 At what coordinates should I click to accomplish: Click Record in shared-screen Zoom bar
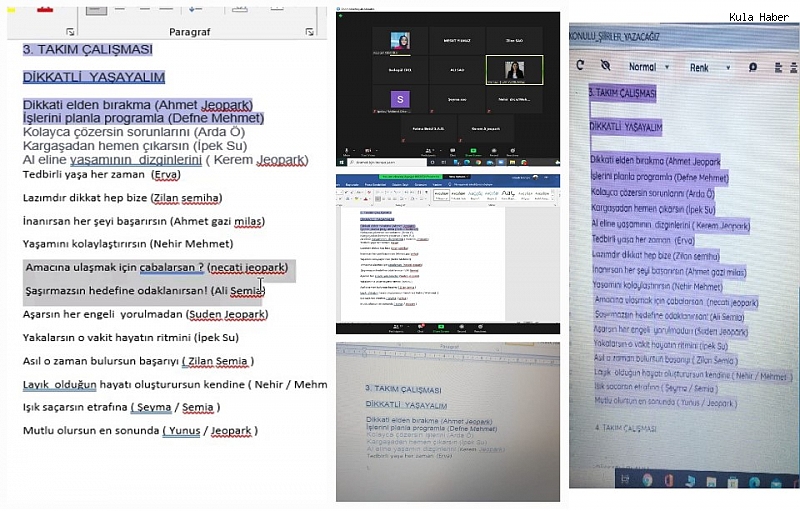tap(462, 328)
